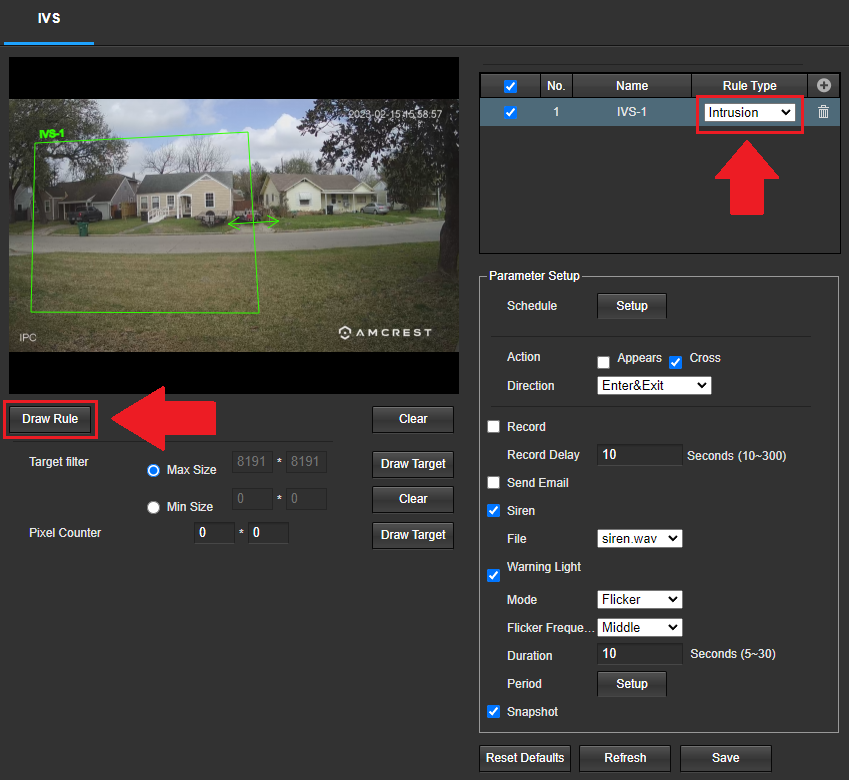This screenshot has height=780, width=849.
Task: Click the Refresh button
Action: click(625, 758)
